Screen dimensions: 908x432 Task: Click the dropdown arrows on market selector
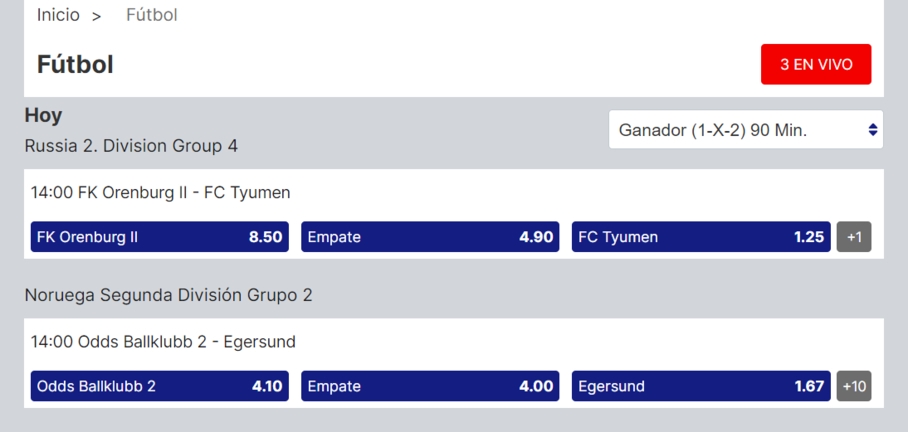click(872, 130)
